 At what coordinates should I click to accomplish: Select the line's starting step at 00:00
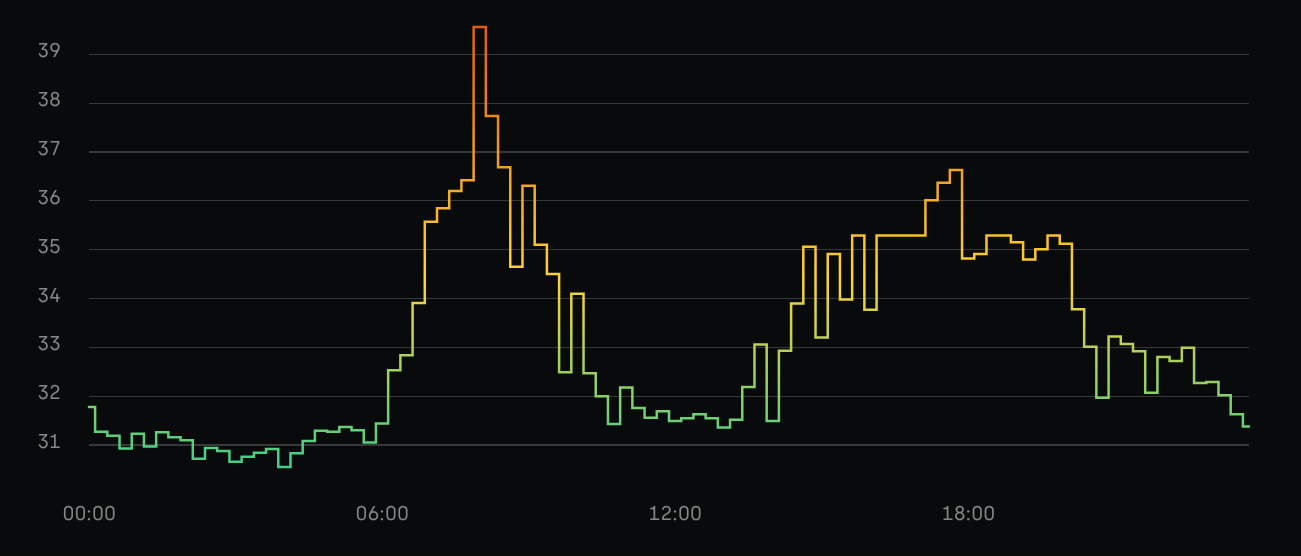[92, 407]
